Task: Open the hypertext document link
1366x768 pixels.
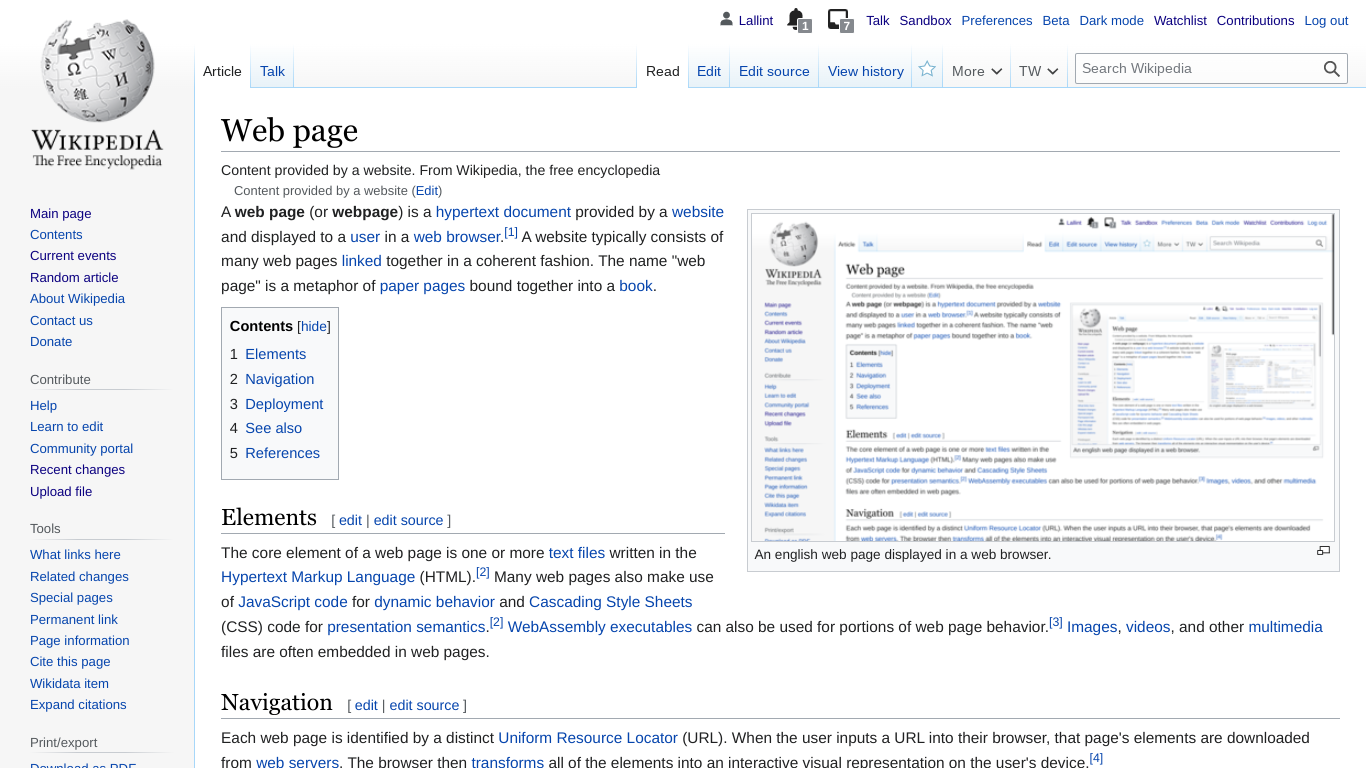Action: point(503,212)
